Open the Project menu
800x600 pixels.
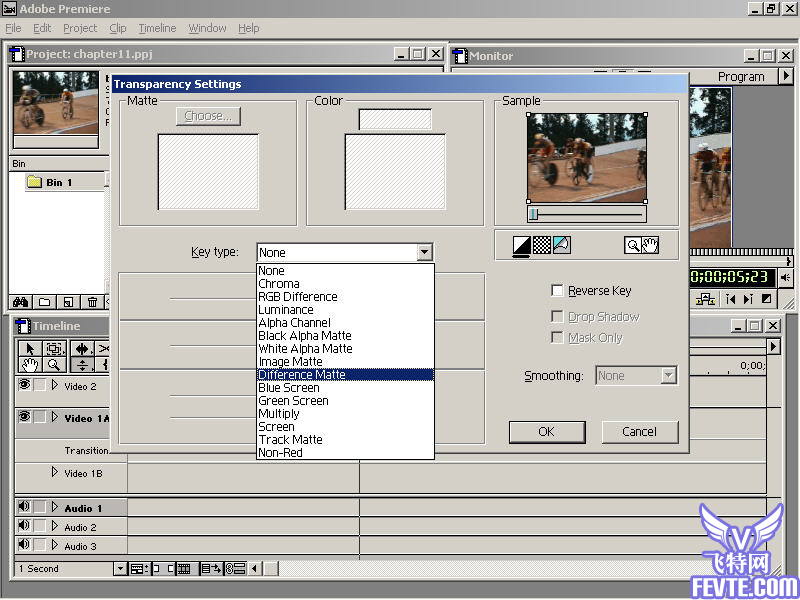pyautogui.click(x=80, y=28)
